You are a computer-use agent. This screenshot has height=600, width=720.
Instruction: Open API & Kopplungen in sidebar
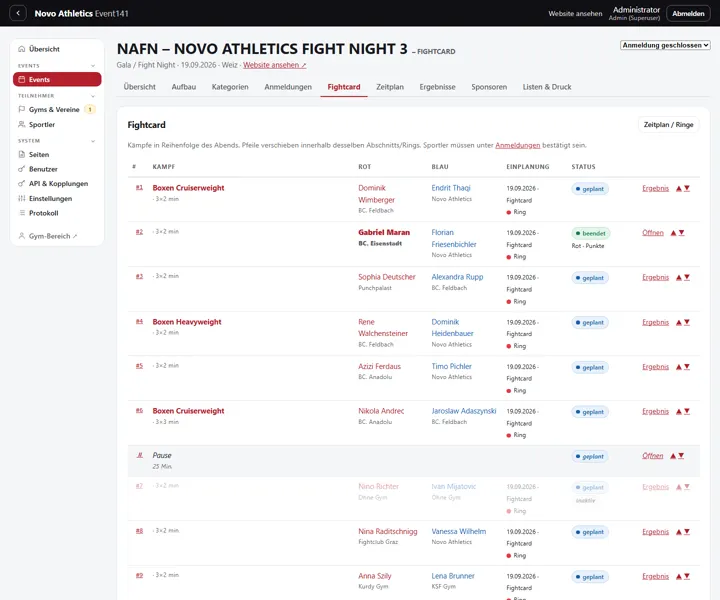click(57, 184)
